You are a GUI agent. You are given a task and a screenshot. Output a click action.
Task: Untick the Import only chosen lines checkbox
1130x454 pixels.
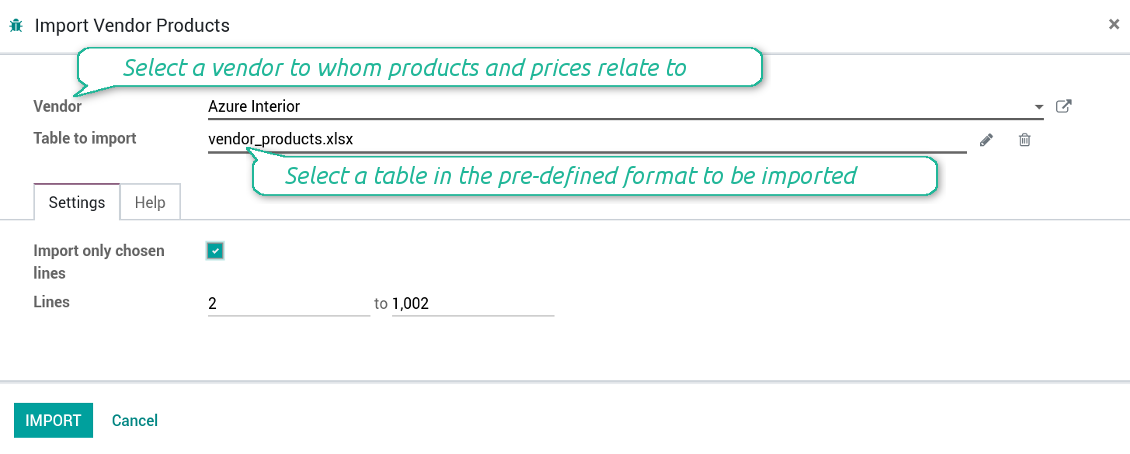tap(215, 251)
